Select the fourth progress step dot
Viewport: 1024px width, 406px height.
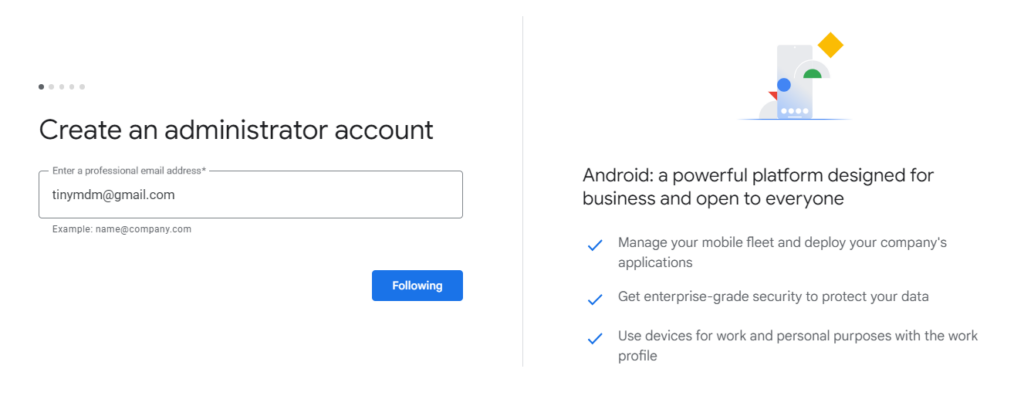[72, 86]
